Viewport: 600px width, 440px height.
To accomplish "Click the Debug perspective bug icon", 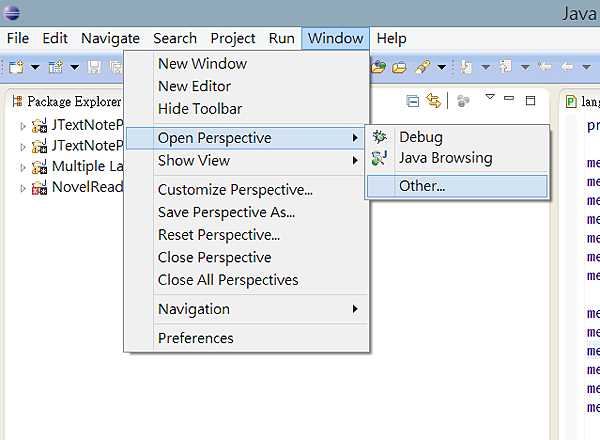I will click(x=380, y=137).
